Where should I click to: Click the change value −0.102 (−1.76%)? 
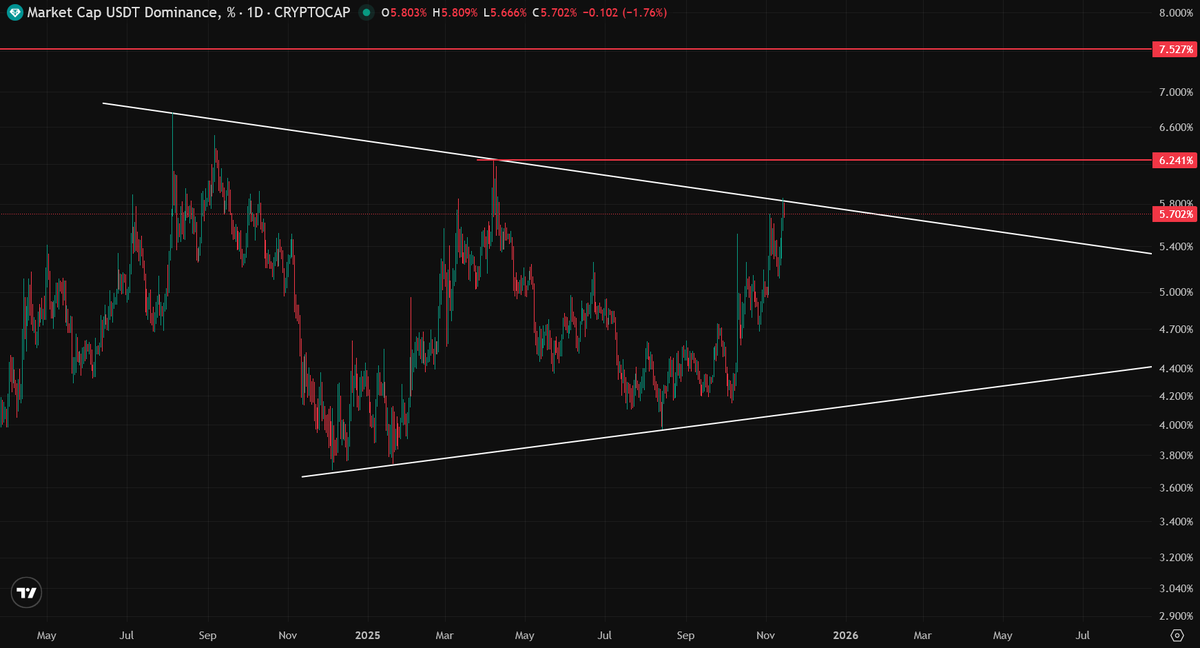pos(626,13)
